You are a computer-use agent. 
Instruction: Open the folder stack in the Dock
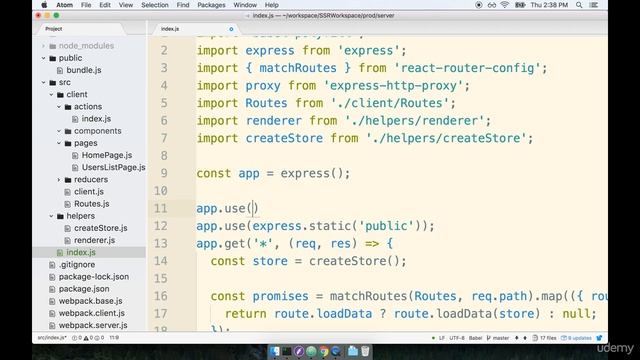coord(353,351)
